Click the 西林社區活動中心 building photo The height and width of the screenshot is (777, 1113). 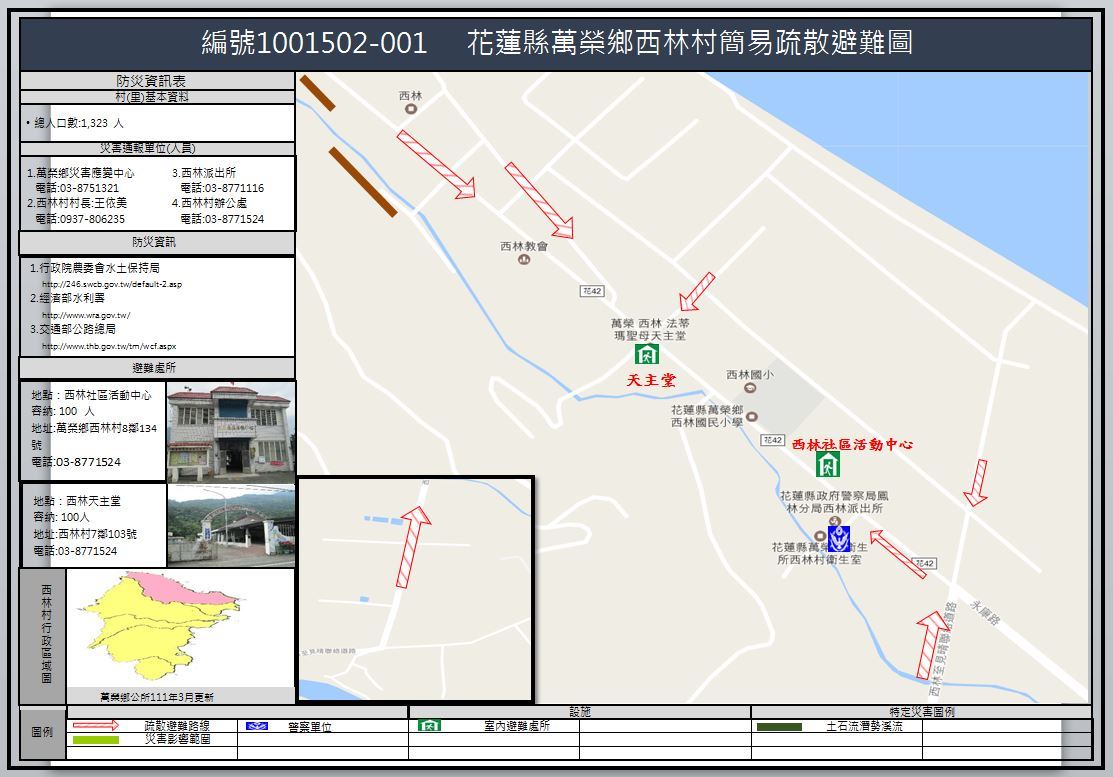point(231,432)
